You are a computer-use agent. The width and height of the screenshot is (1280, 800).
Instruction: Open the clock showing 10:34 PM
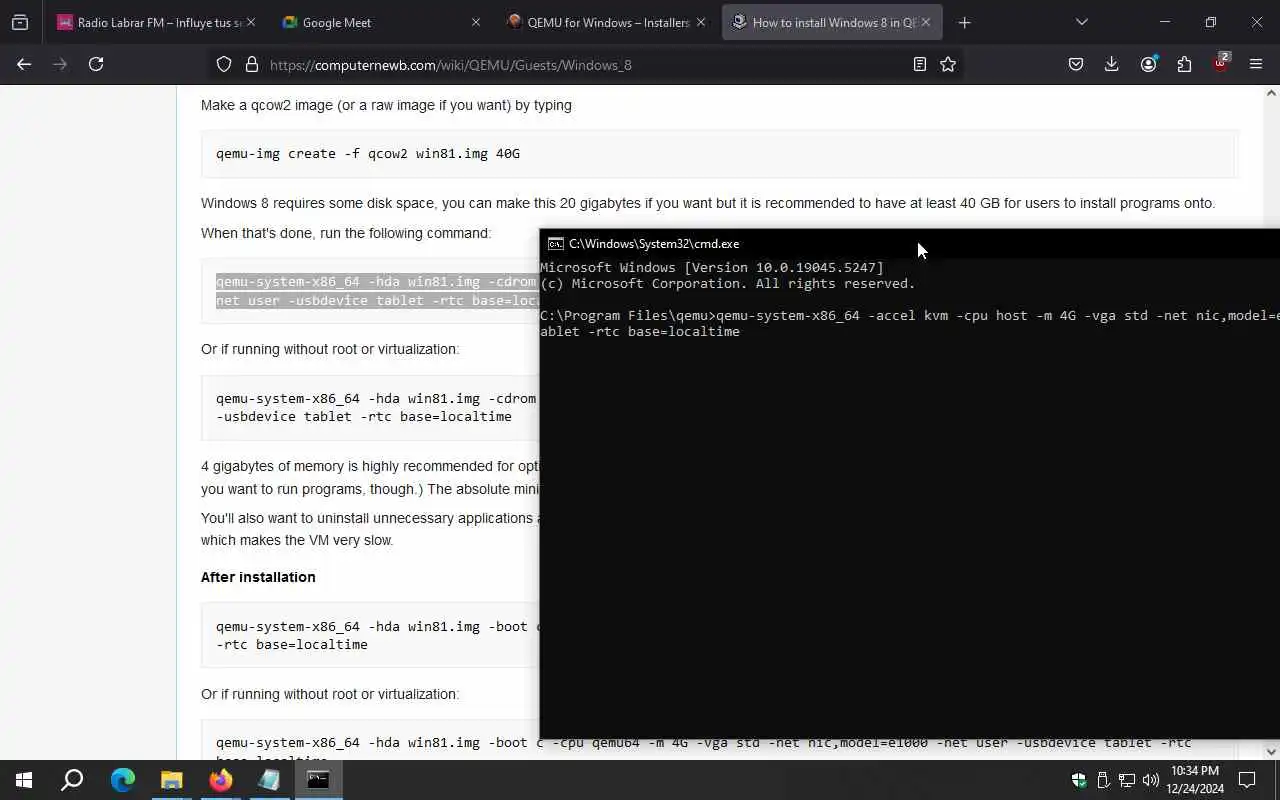(x=1194, y=780)
